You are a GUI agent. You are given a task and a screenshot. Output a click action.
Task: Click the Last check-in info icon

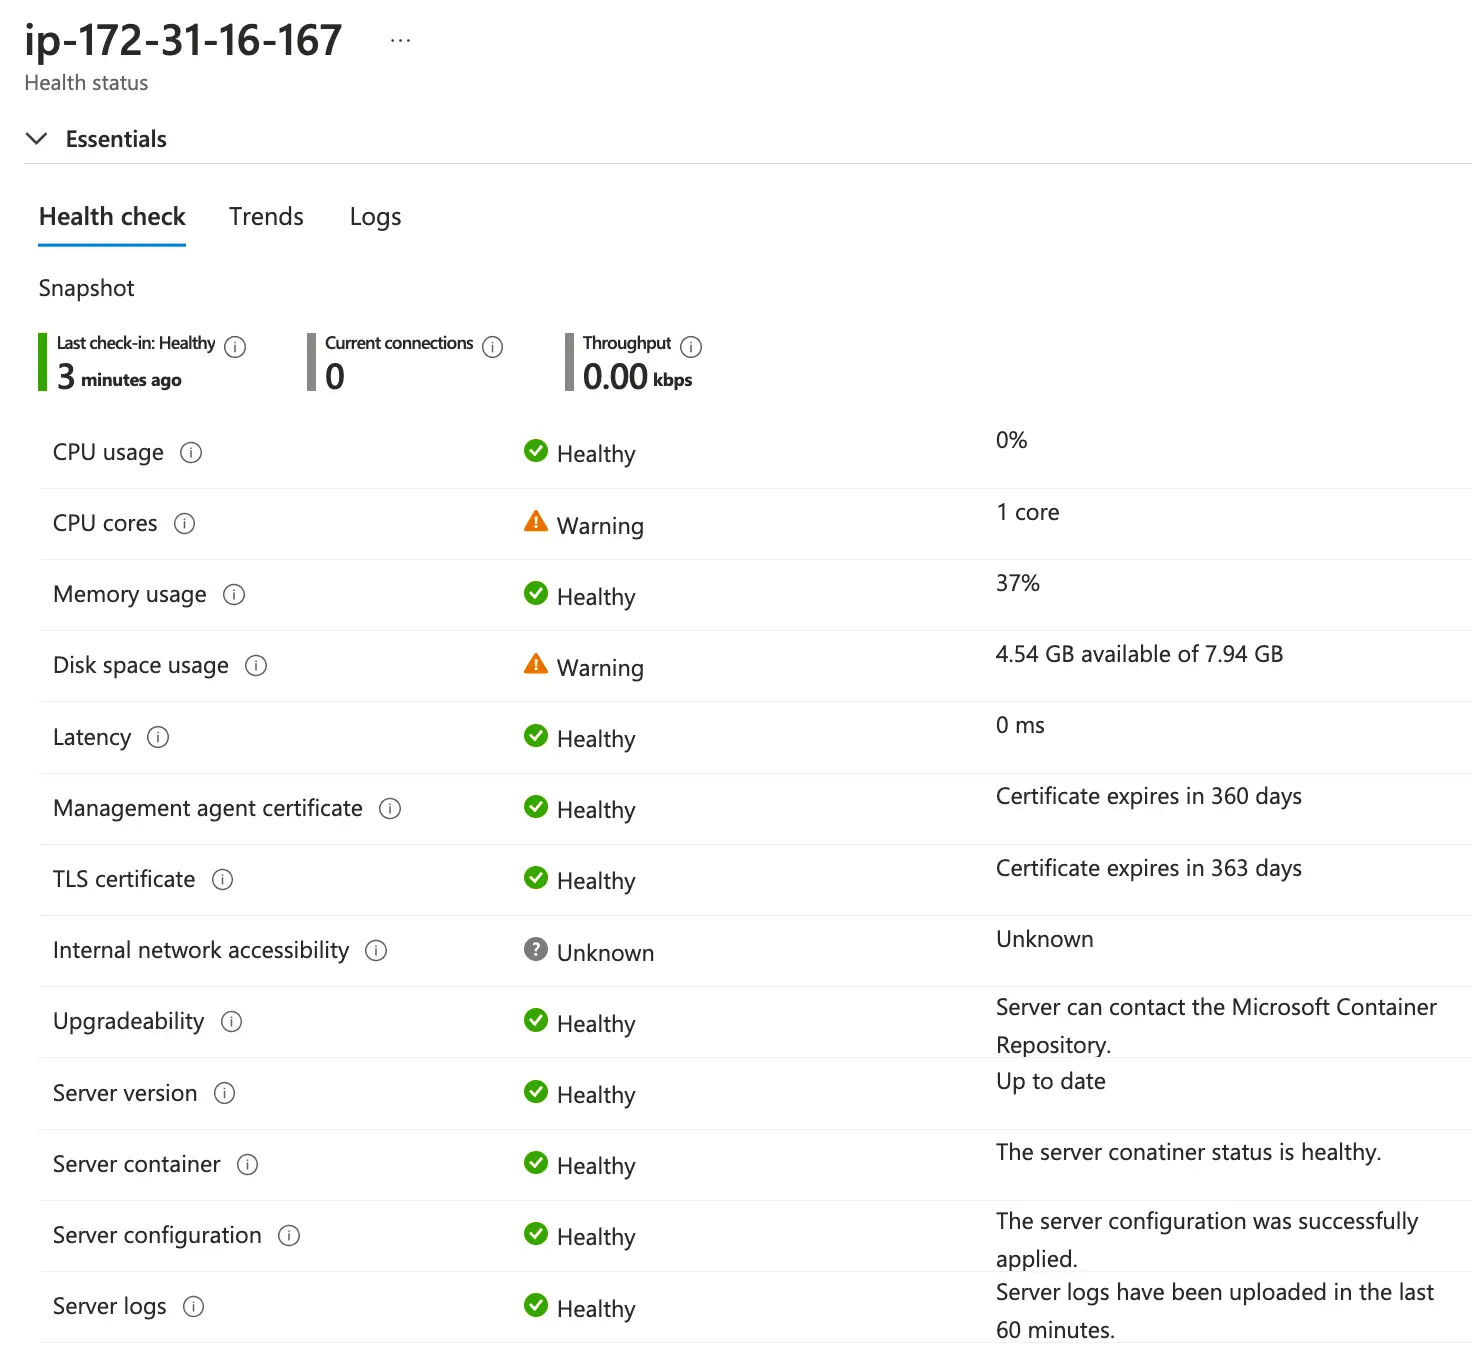point(235,347)
